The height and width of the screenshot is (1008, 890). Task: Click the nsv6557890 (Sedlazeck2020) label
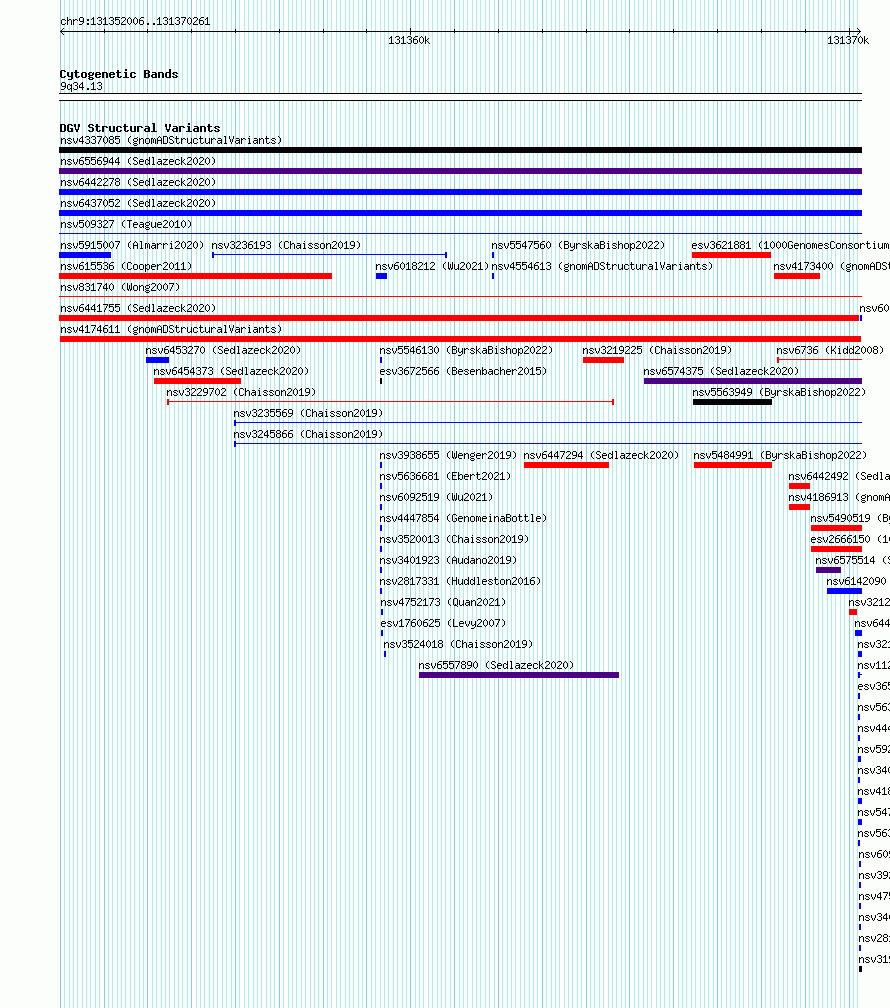[x=496, y=665]
